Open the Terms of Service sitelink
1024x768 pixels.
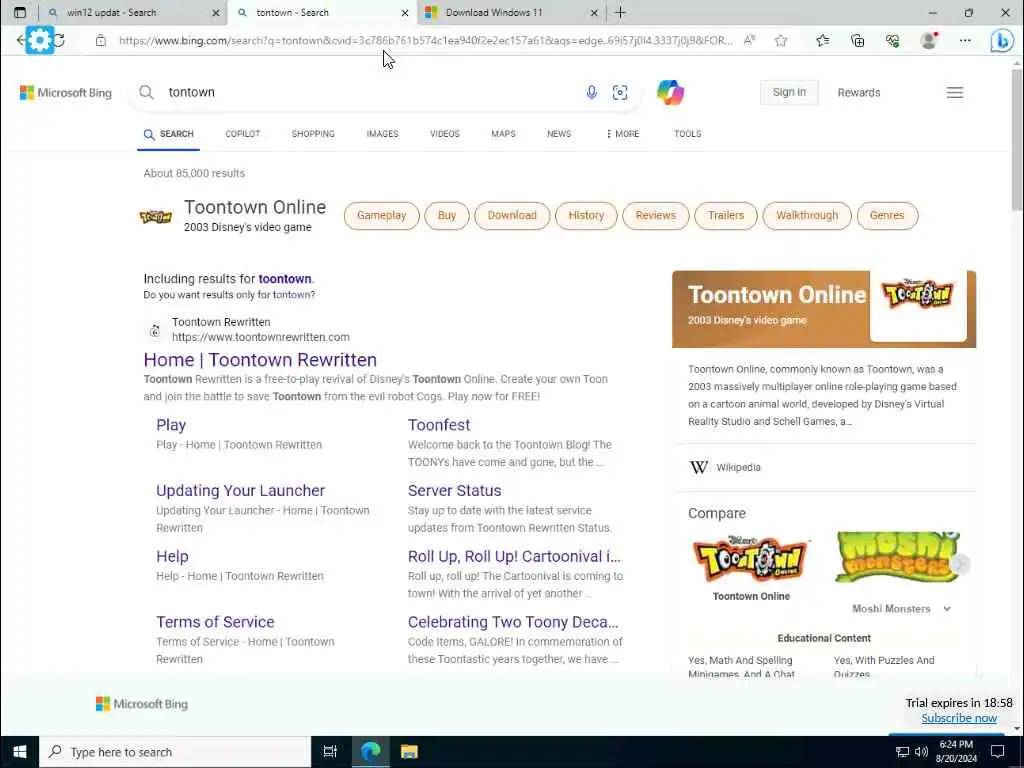pos(215,622)
